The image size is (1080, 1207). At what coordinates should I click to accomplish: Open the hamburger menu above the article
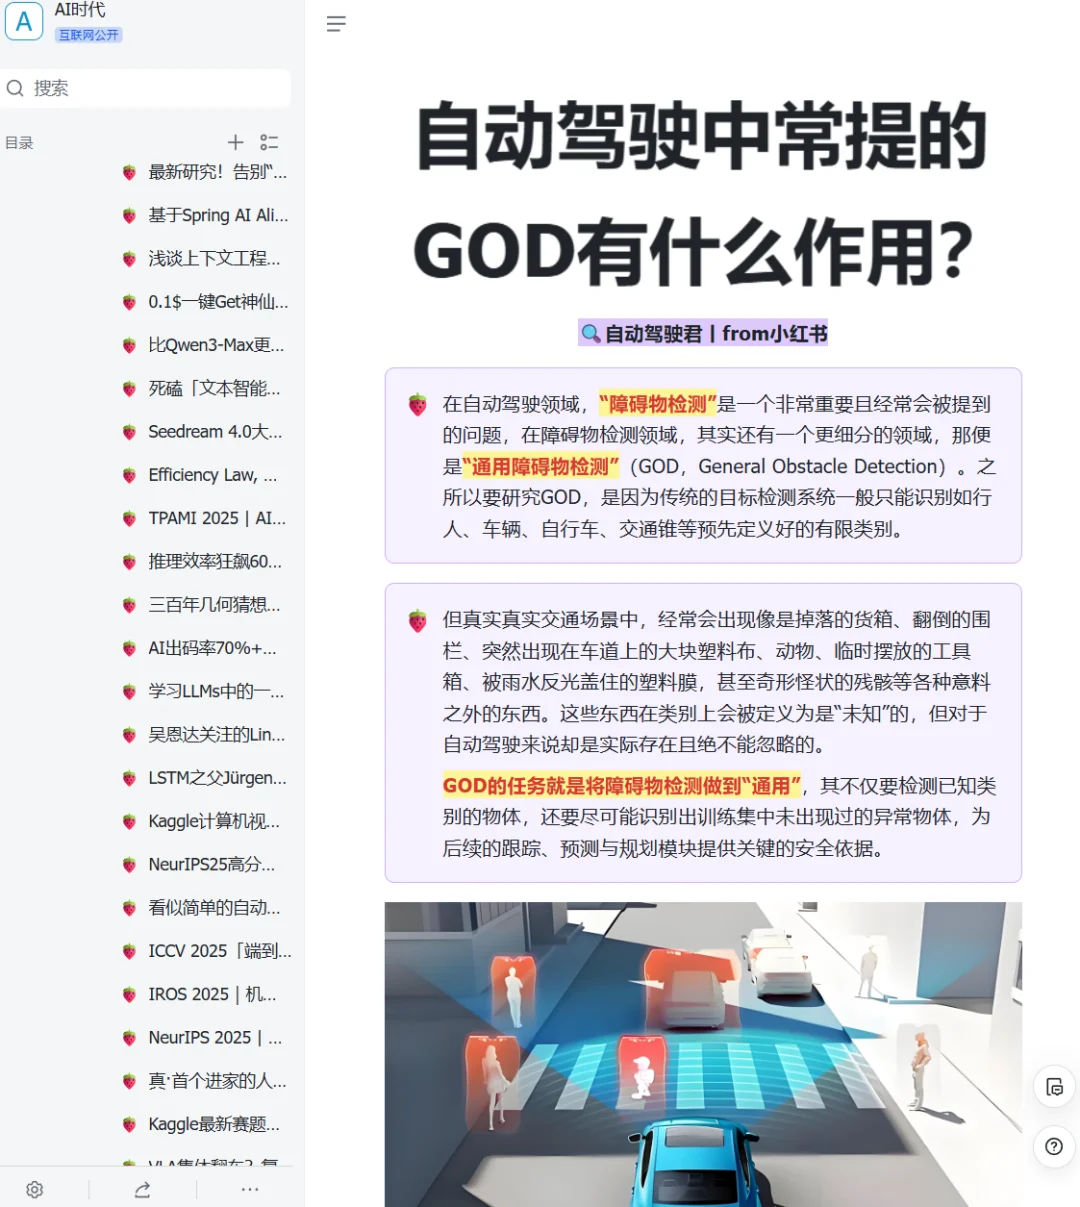(x=336, y=24)
